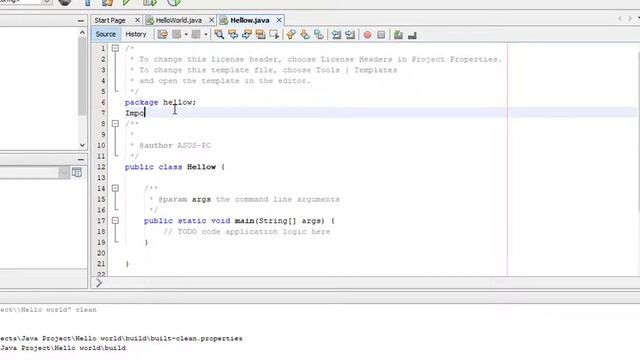The width and height of the screenshot is (640, 360).
Task: Toggle Bookmark icon in editor toolbar
Action: tap(319, 35)
